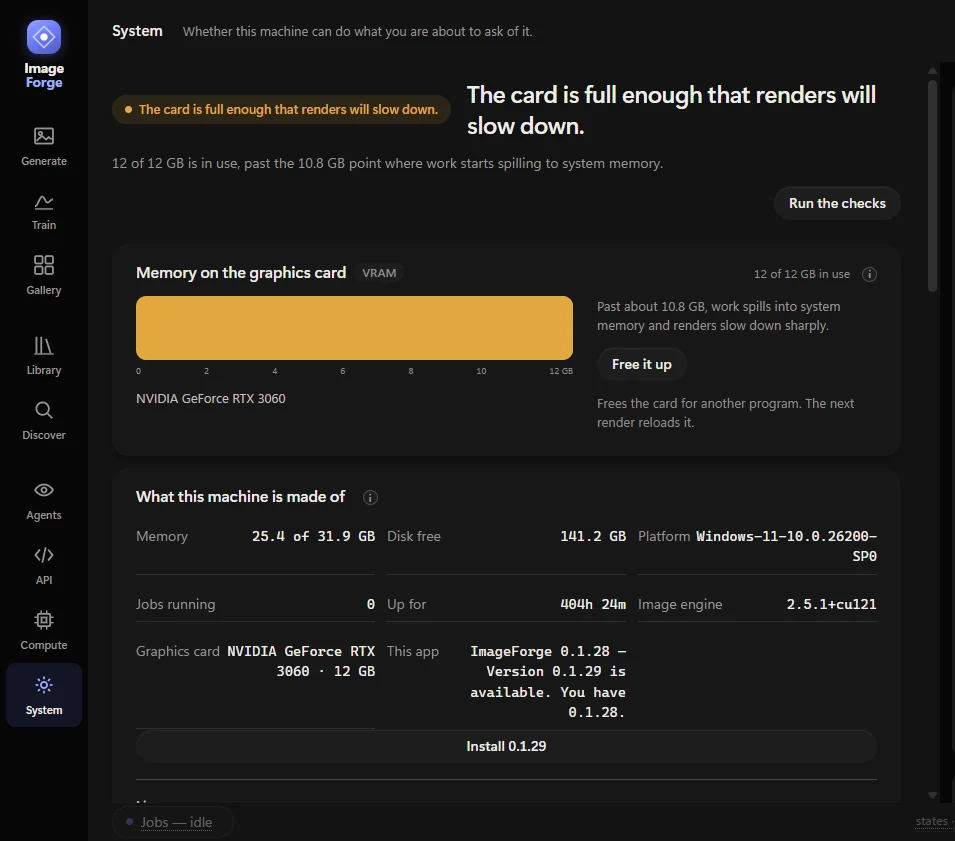Open the Library books icon
The width and height of the screenshot is (955, 841).
click(x=44, y=346)
